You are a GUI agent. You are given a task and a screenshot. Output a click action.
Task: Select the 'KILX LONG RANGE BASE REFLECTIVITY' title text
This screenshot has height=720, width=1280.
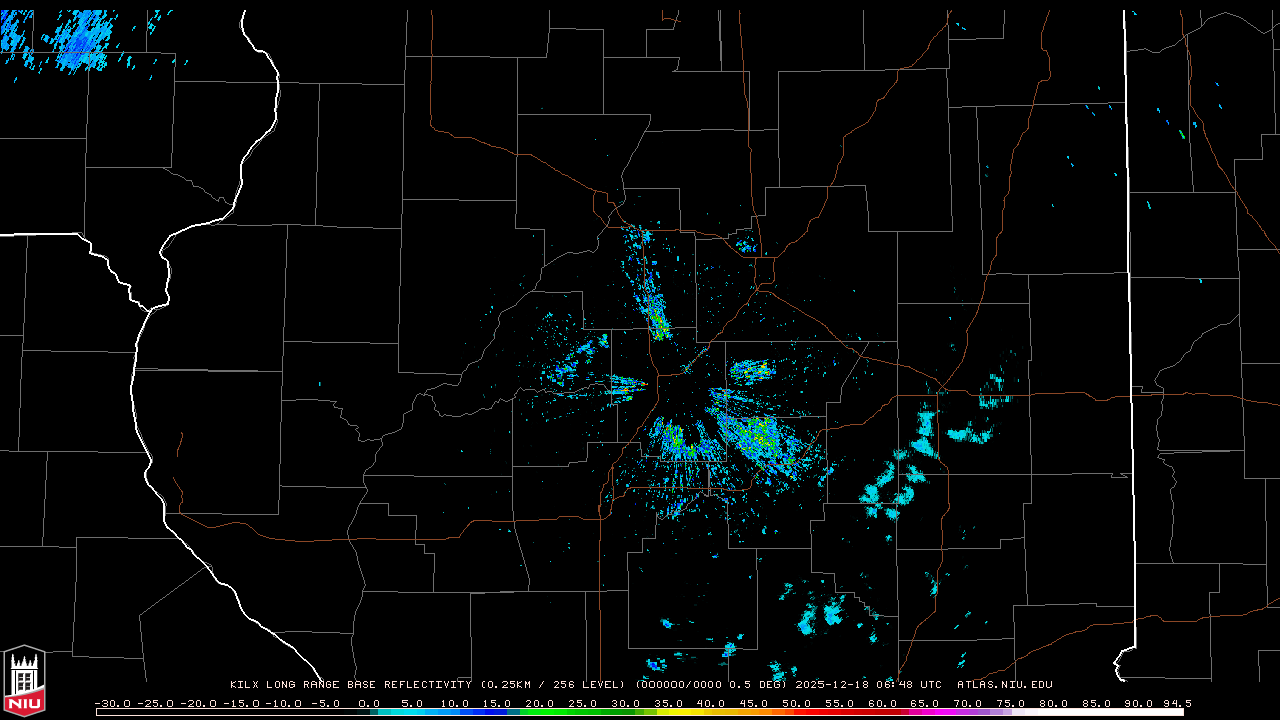click(351, 685)
